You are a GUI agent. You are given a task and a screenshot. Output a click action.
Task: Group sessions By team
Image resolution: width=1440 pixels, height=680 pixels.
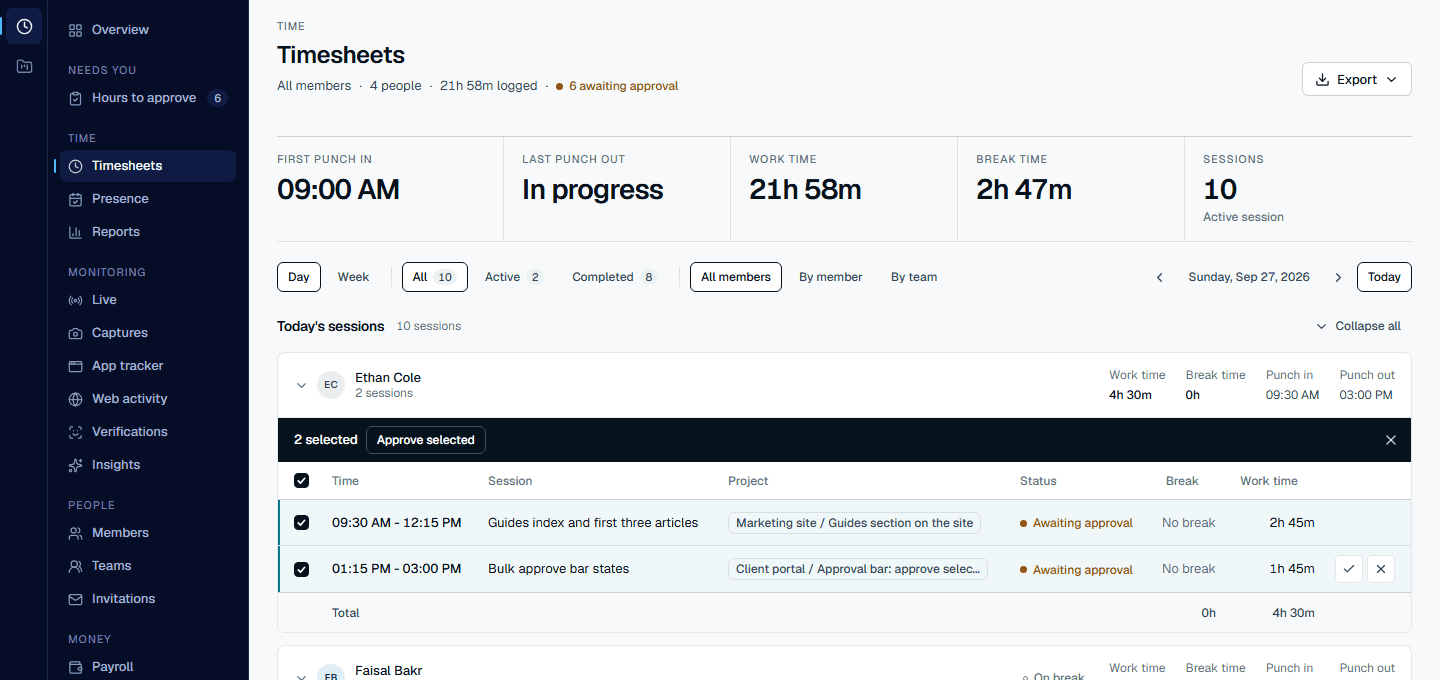point(914,277)
